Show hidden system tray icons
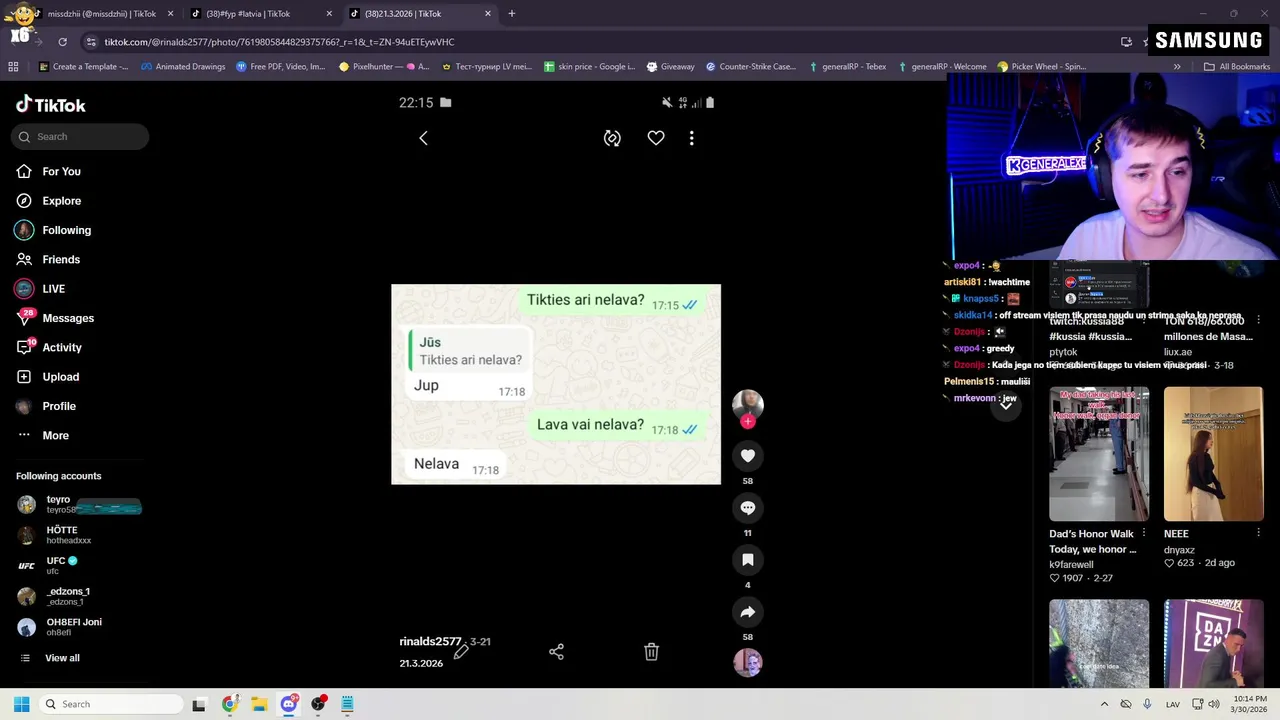Viewport: 1280px width, 720px height. (1104, 704)
